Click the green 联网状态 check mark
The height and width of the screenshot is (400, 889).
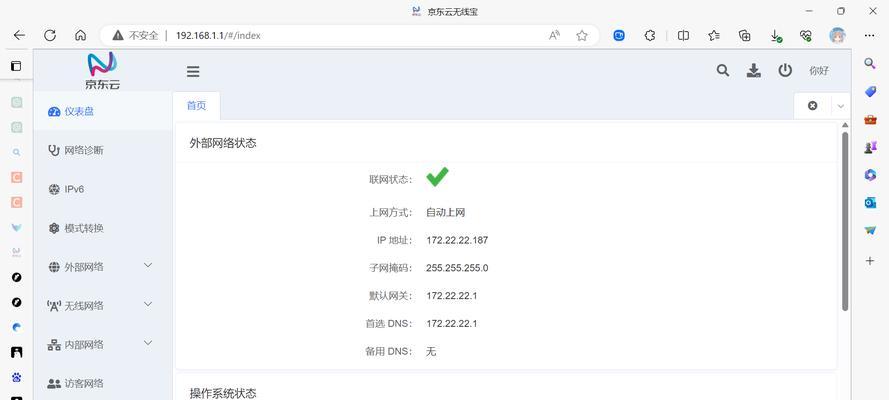(437, 177)
